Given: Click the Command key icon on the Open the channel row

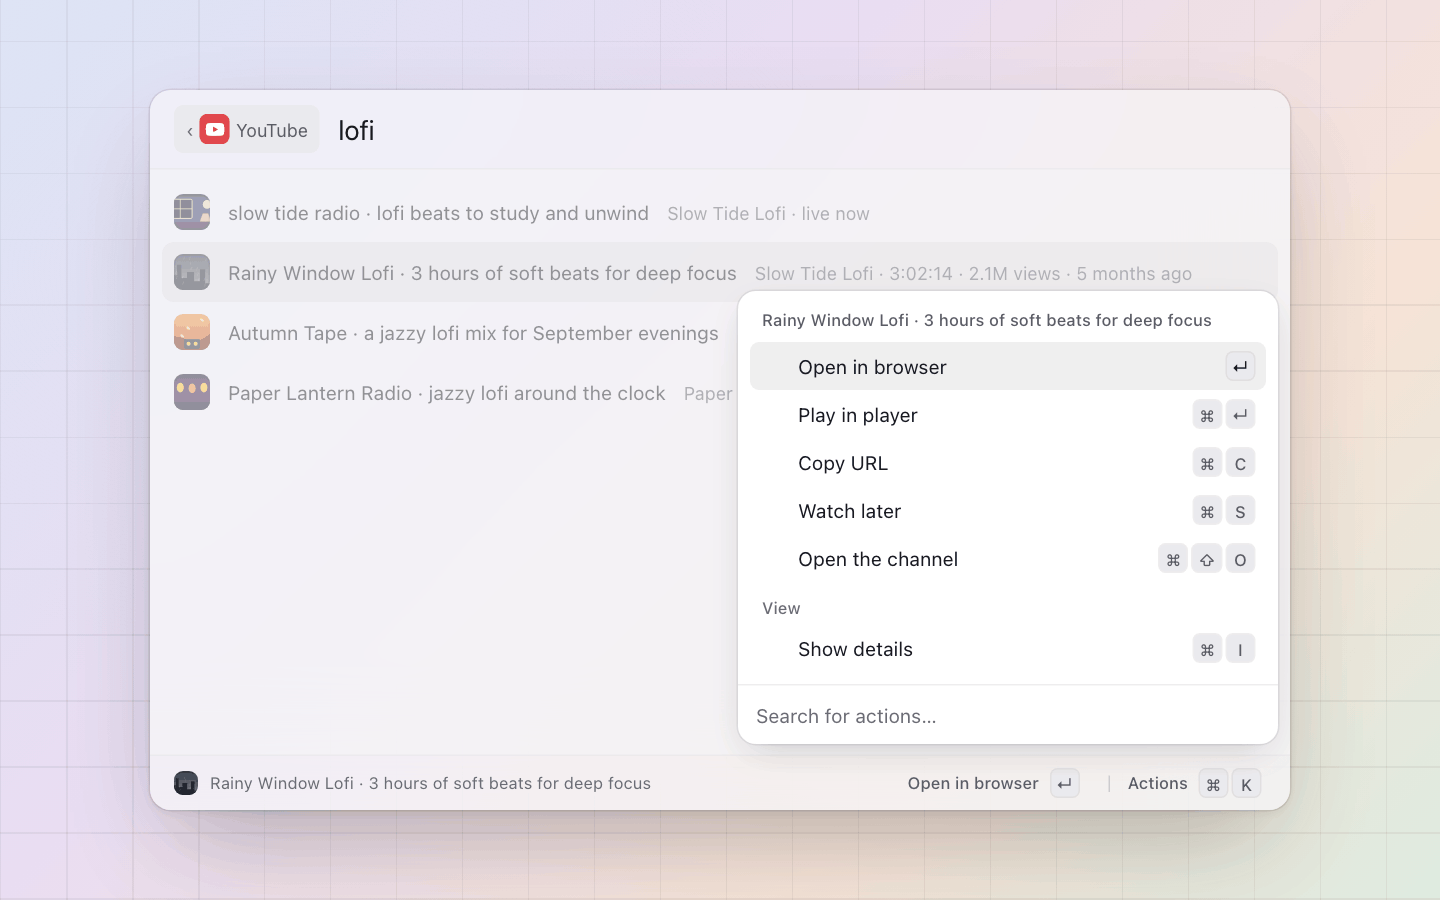Looking at the screenshot, I should [1173, 559].
